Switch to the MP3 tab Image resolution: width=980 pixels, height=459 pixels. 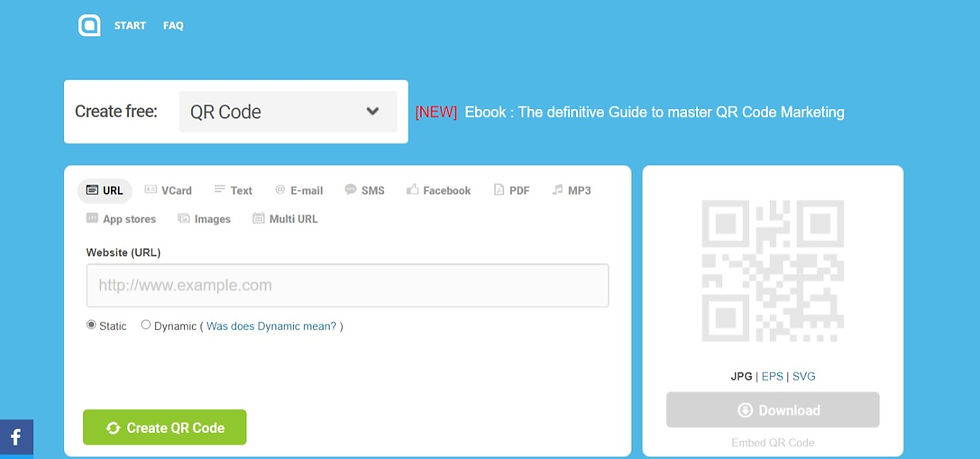click(x=572, y=191)
